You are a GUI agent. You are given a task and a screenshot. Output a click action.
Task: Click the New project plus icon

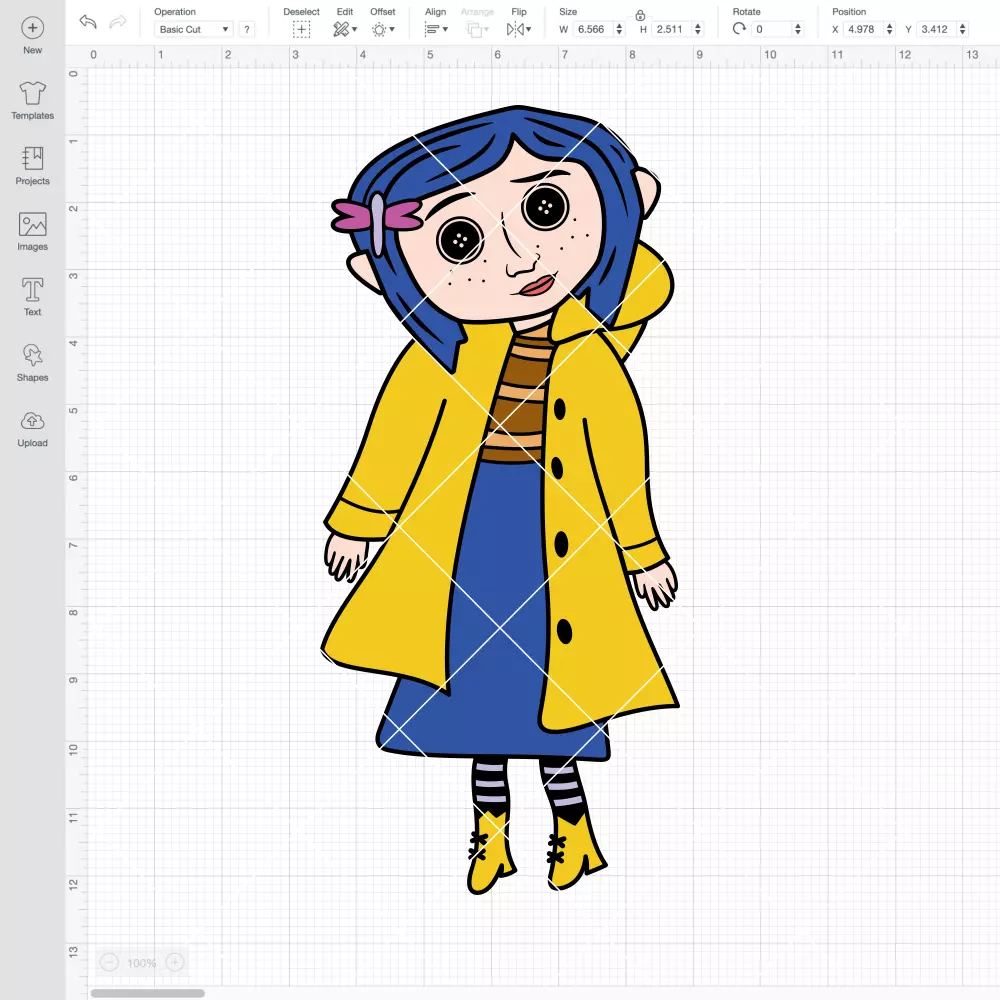tap(33, 28)
